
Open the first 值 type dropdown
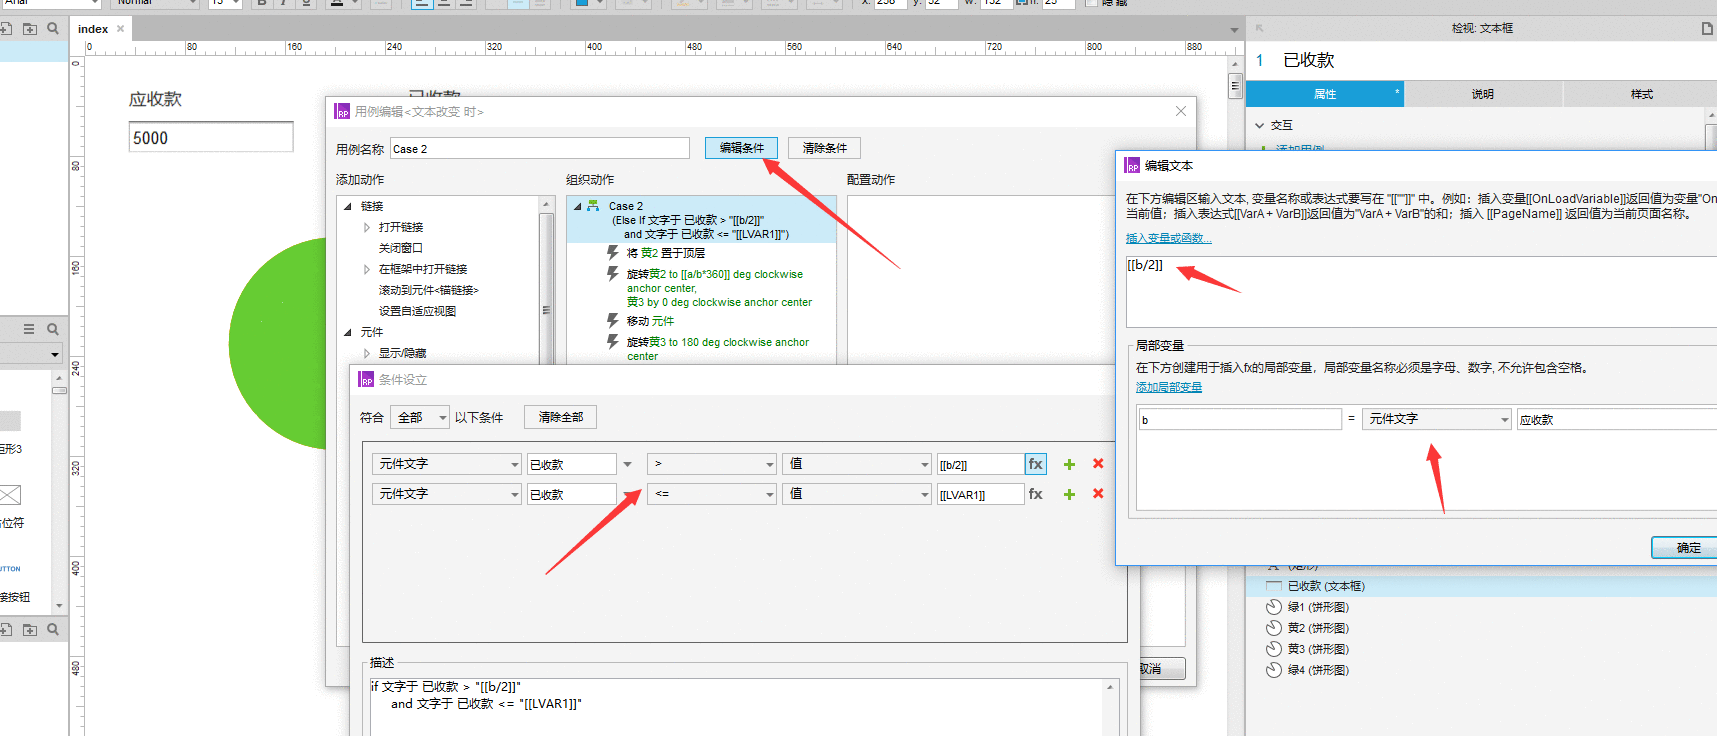coord(856,464)
